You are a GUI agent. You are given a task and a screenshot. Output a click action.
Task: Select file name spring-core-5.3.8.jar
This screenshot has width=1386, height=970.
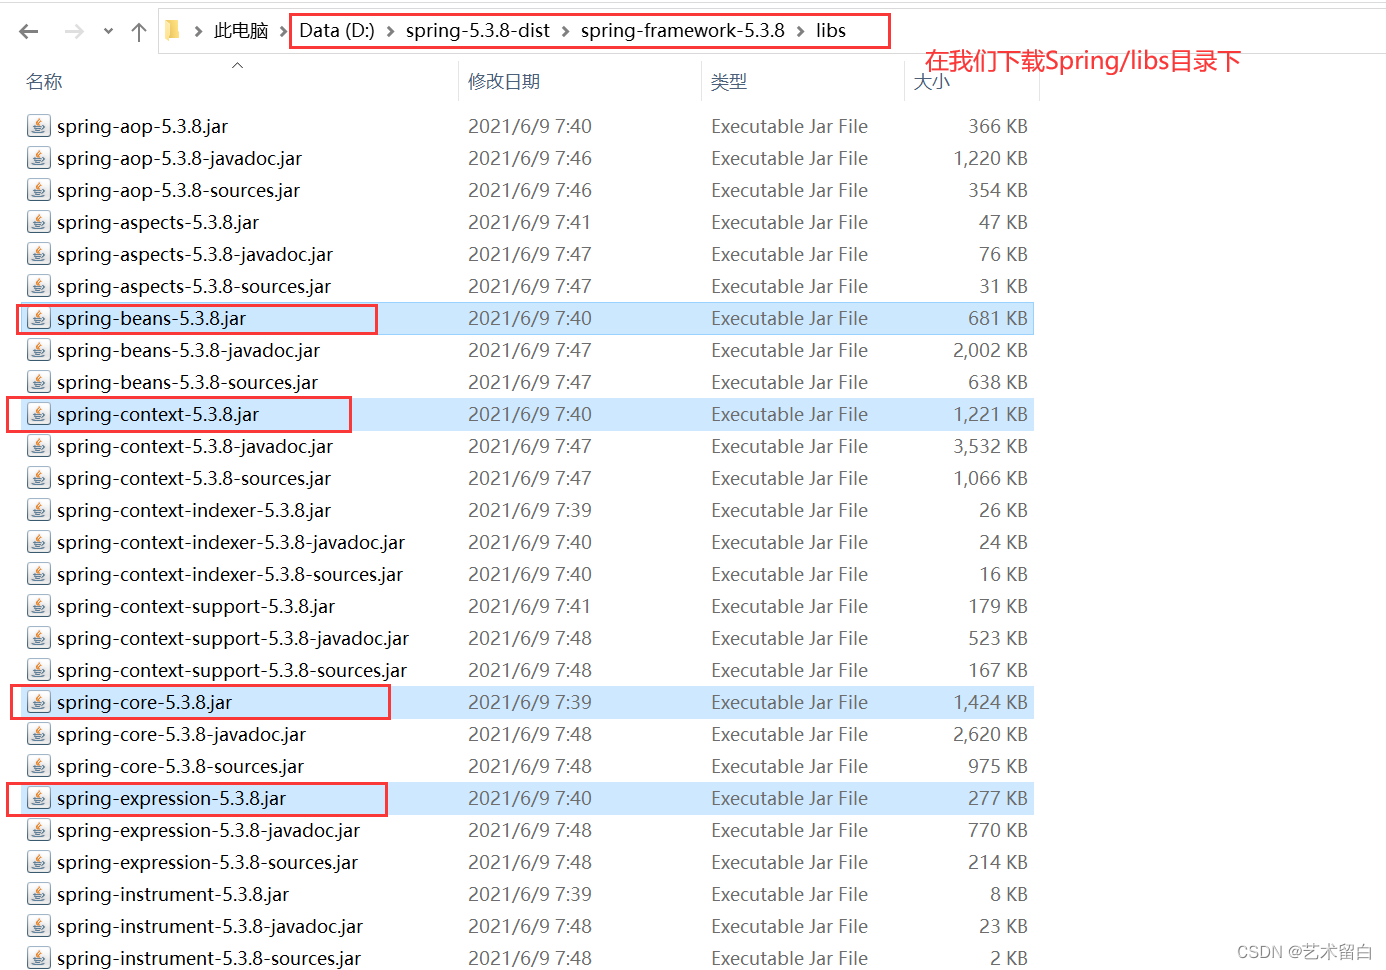coord(144,703)
